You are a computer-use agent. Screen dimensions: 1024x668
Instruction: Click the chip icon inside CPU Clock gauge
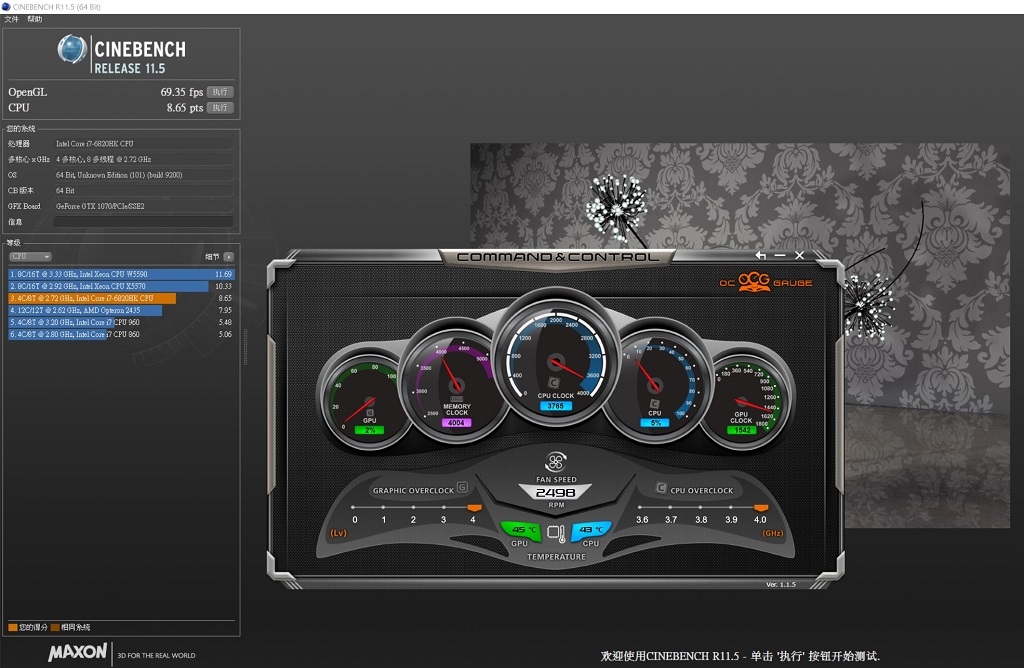[554, 383]
